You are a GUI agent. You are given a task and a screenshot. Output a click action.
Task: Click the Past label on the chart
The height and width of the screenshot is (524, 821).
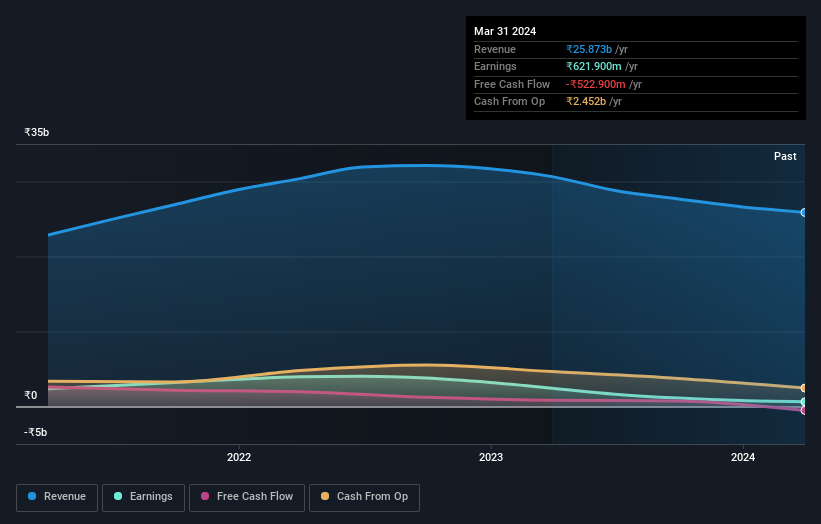coord(785,156)
